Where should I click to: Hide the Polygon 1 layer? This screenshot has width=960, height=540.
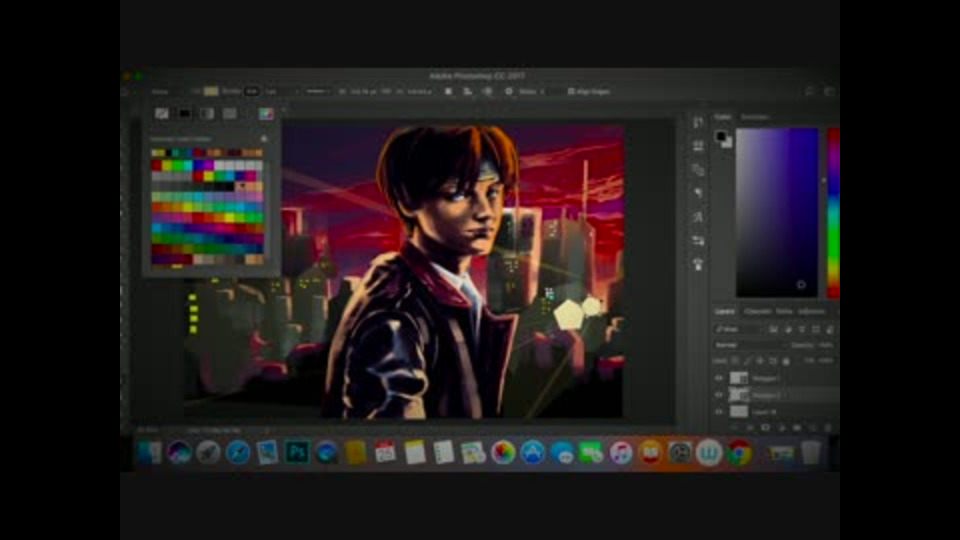pos(719,378)
